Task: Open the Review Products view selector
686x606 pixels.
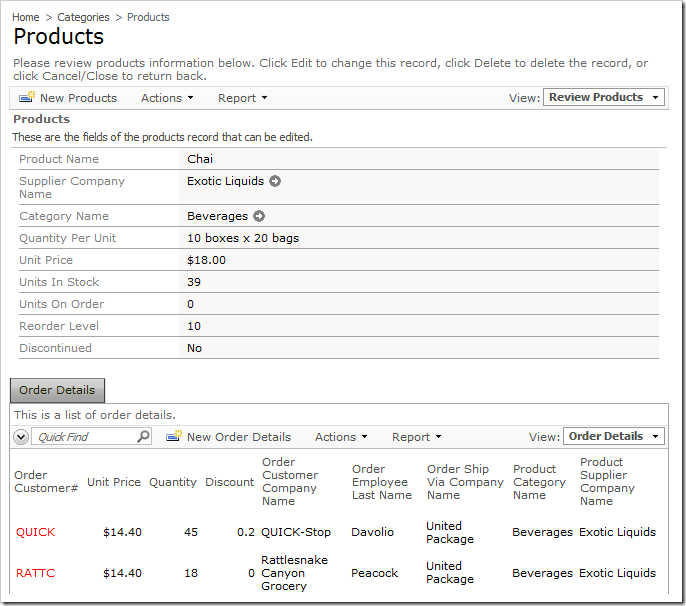Action: [x=604, y=97]
